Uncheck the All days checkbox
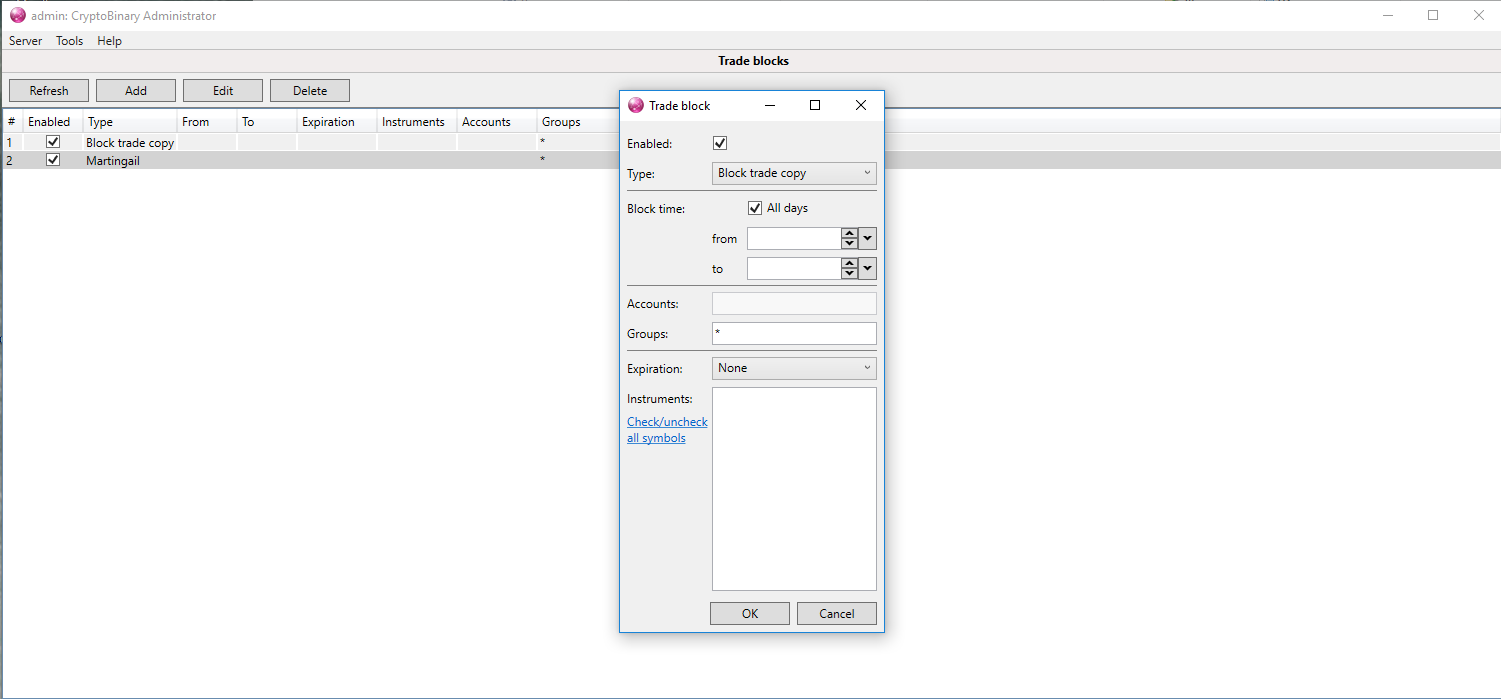The image size is (1501, 699). coord(755,208)
